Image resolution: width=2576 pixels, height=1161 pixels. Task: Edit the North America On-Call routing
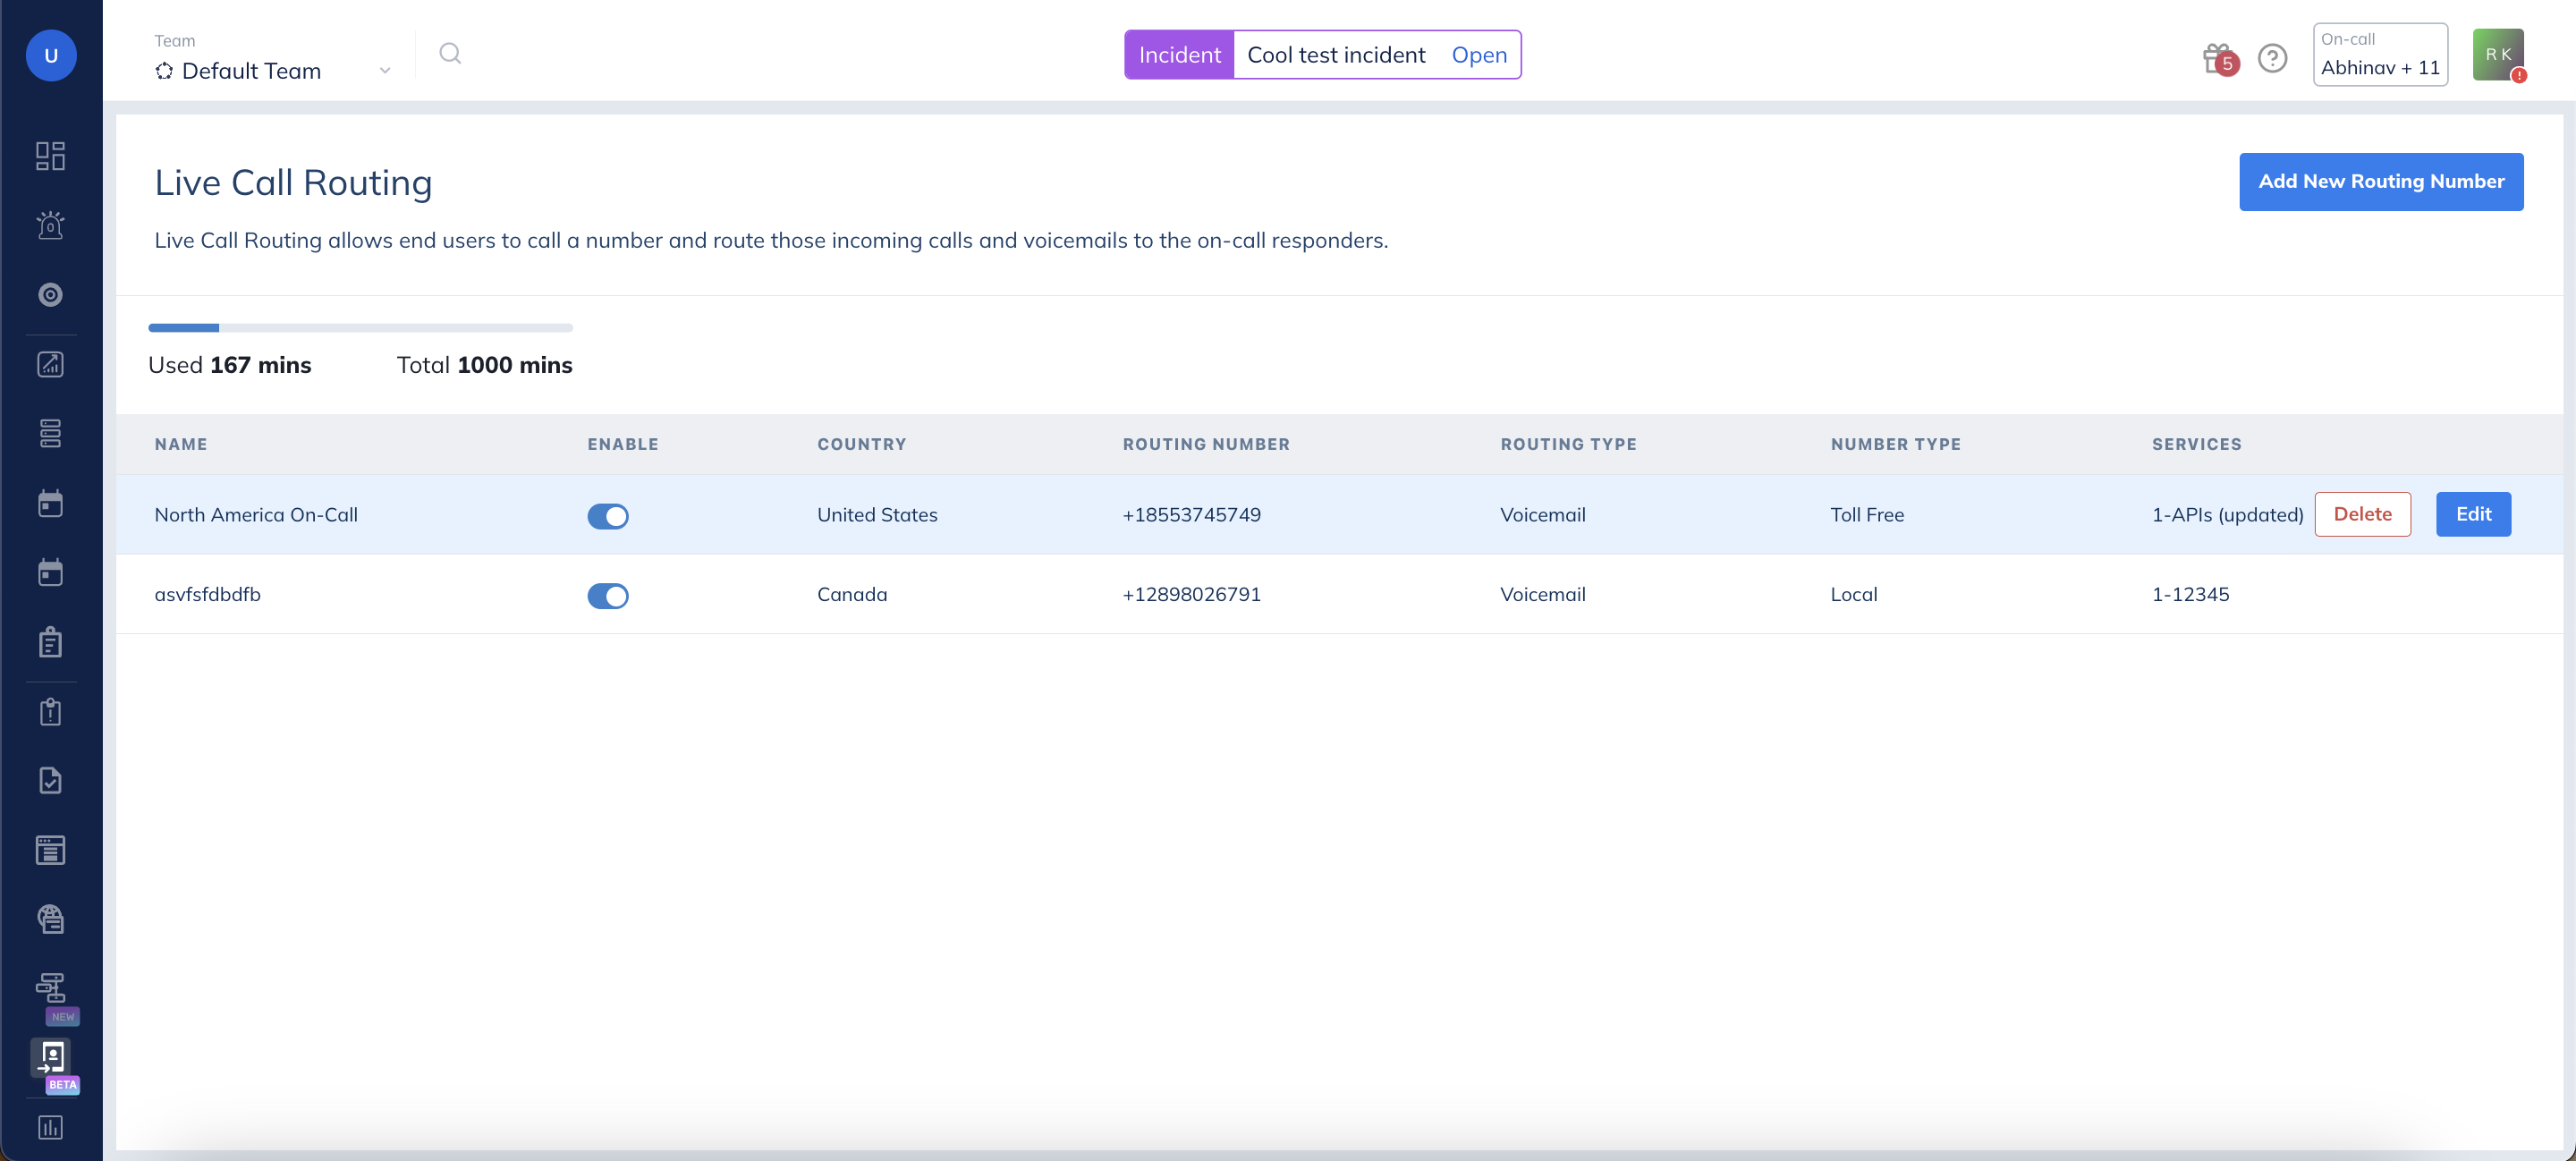point(2472,514)
